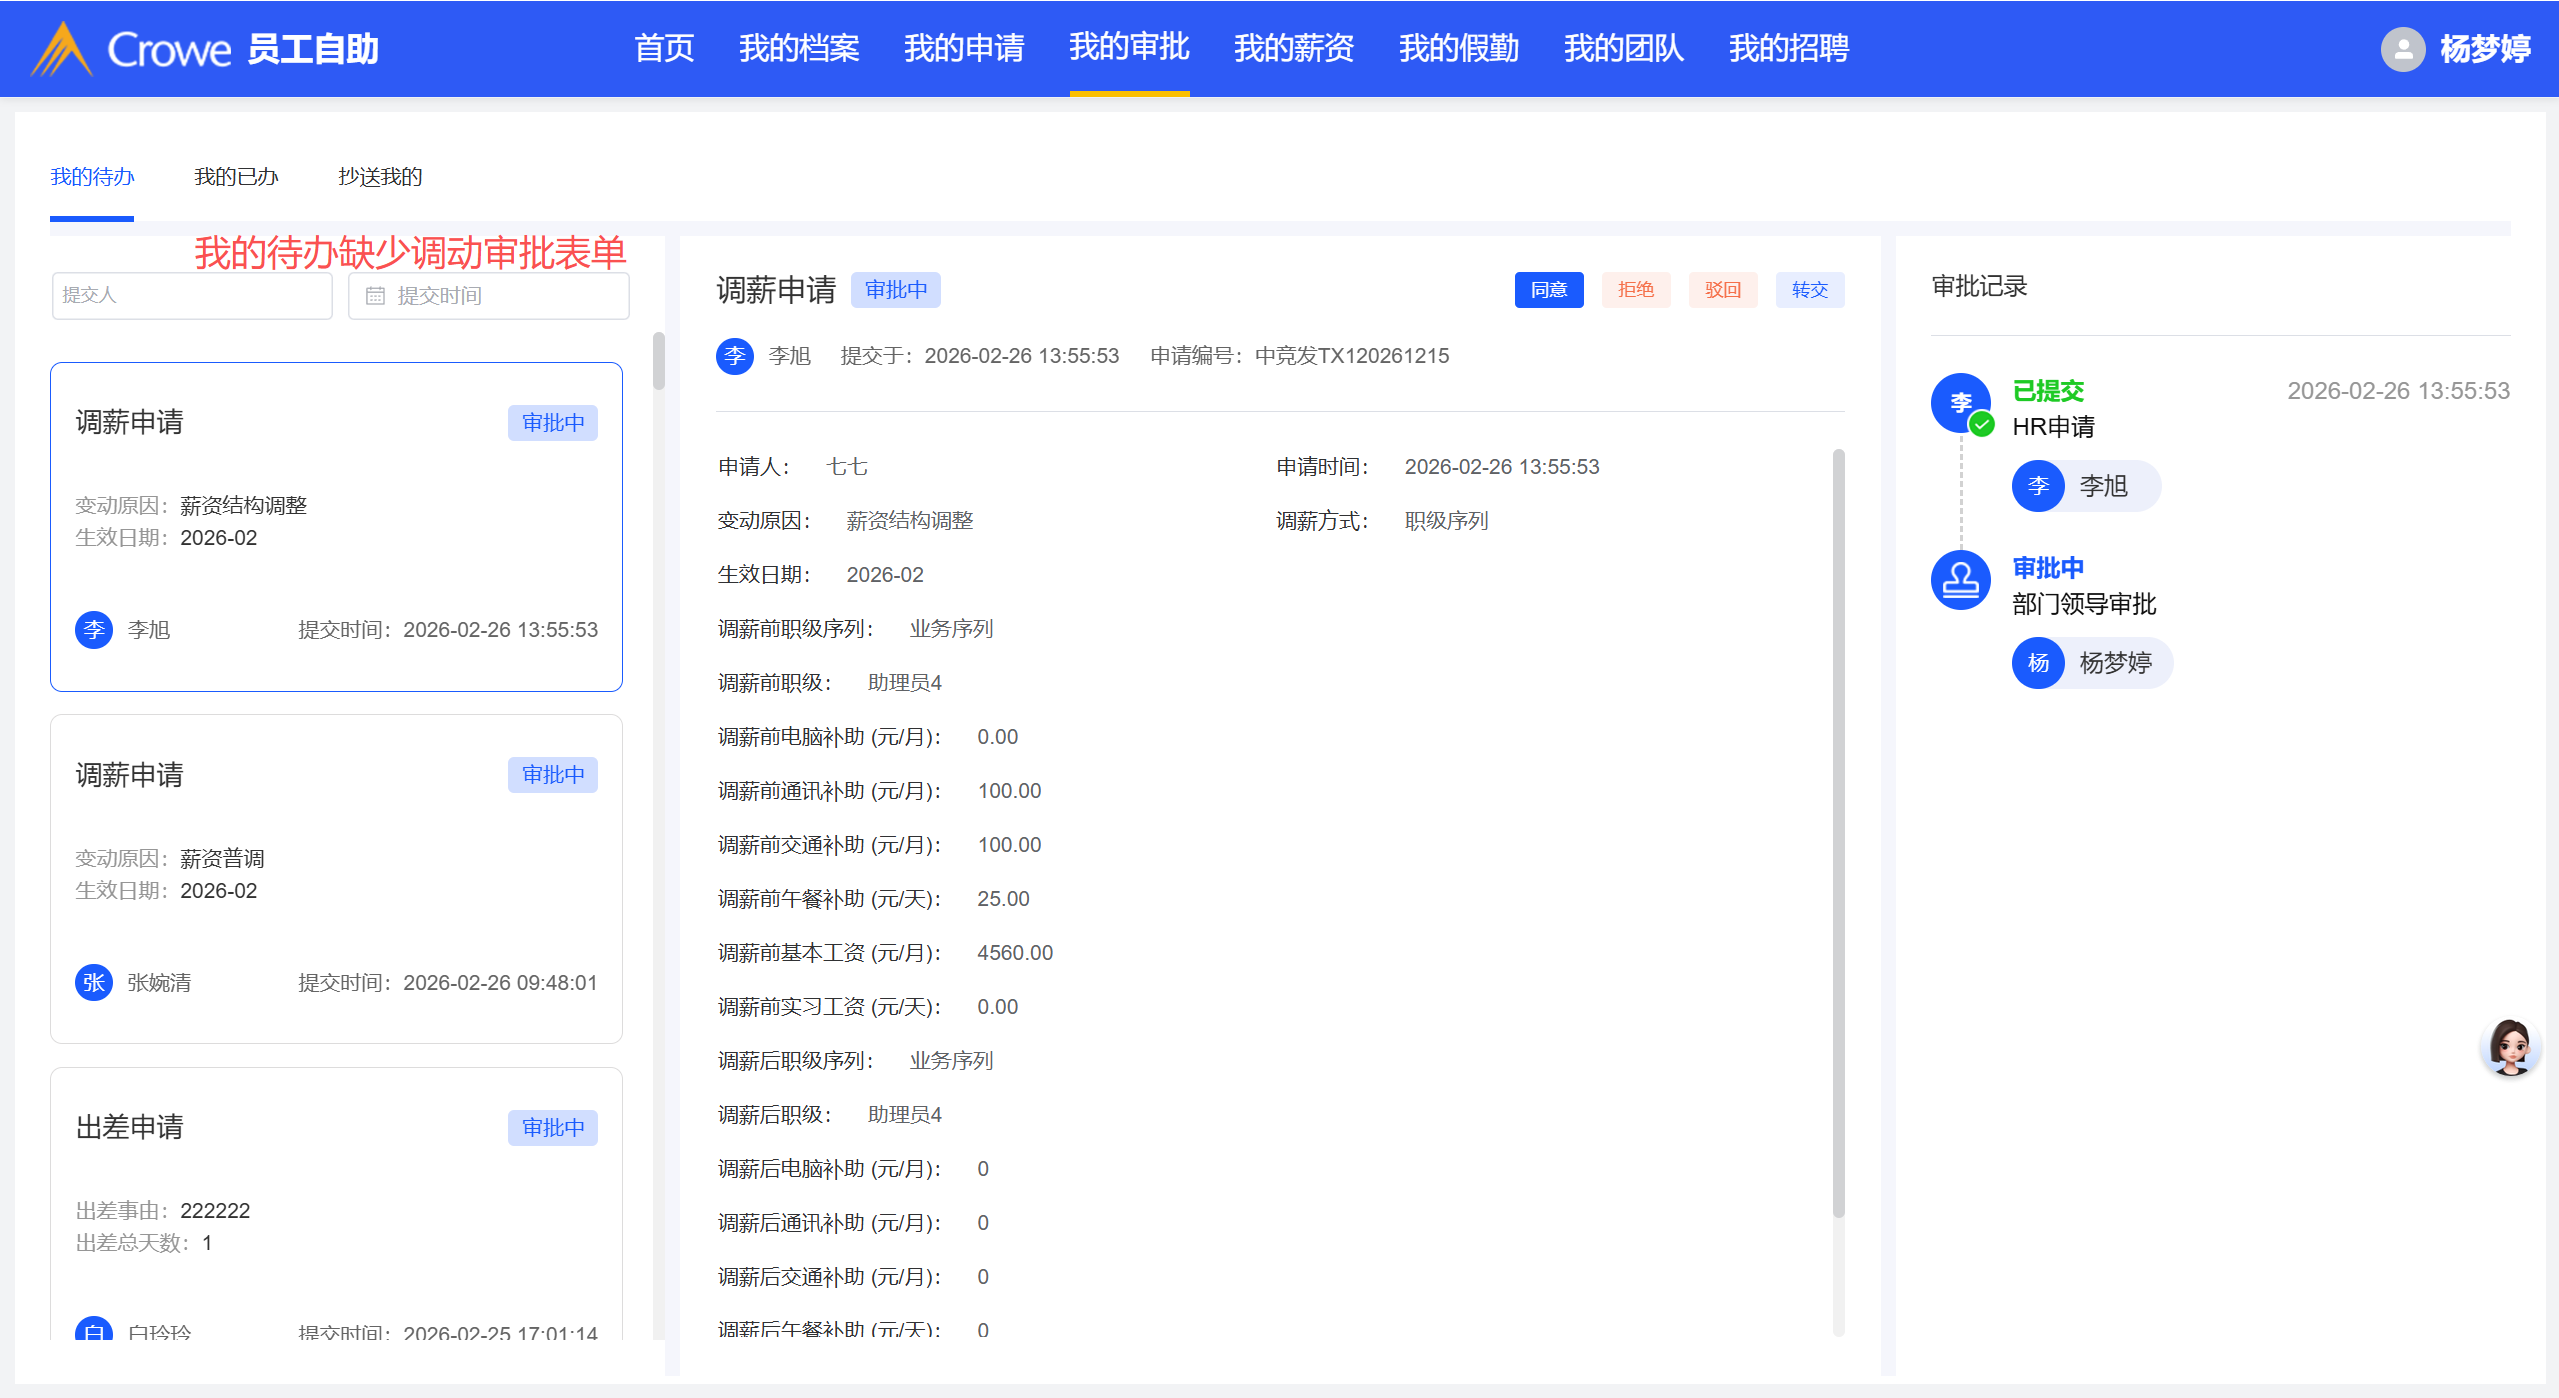Click the Crowe logo icon
The width and height of the screenshot is (2559, 1398).
coord(62,48)
